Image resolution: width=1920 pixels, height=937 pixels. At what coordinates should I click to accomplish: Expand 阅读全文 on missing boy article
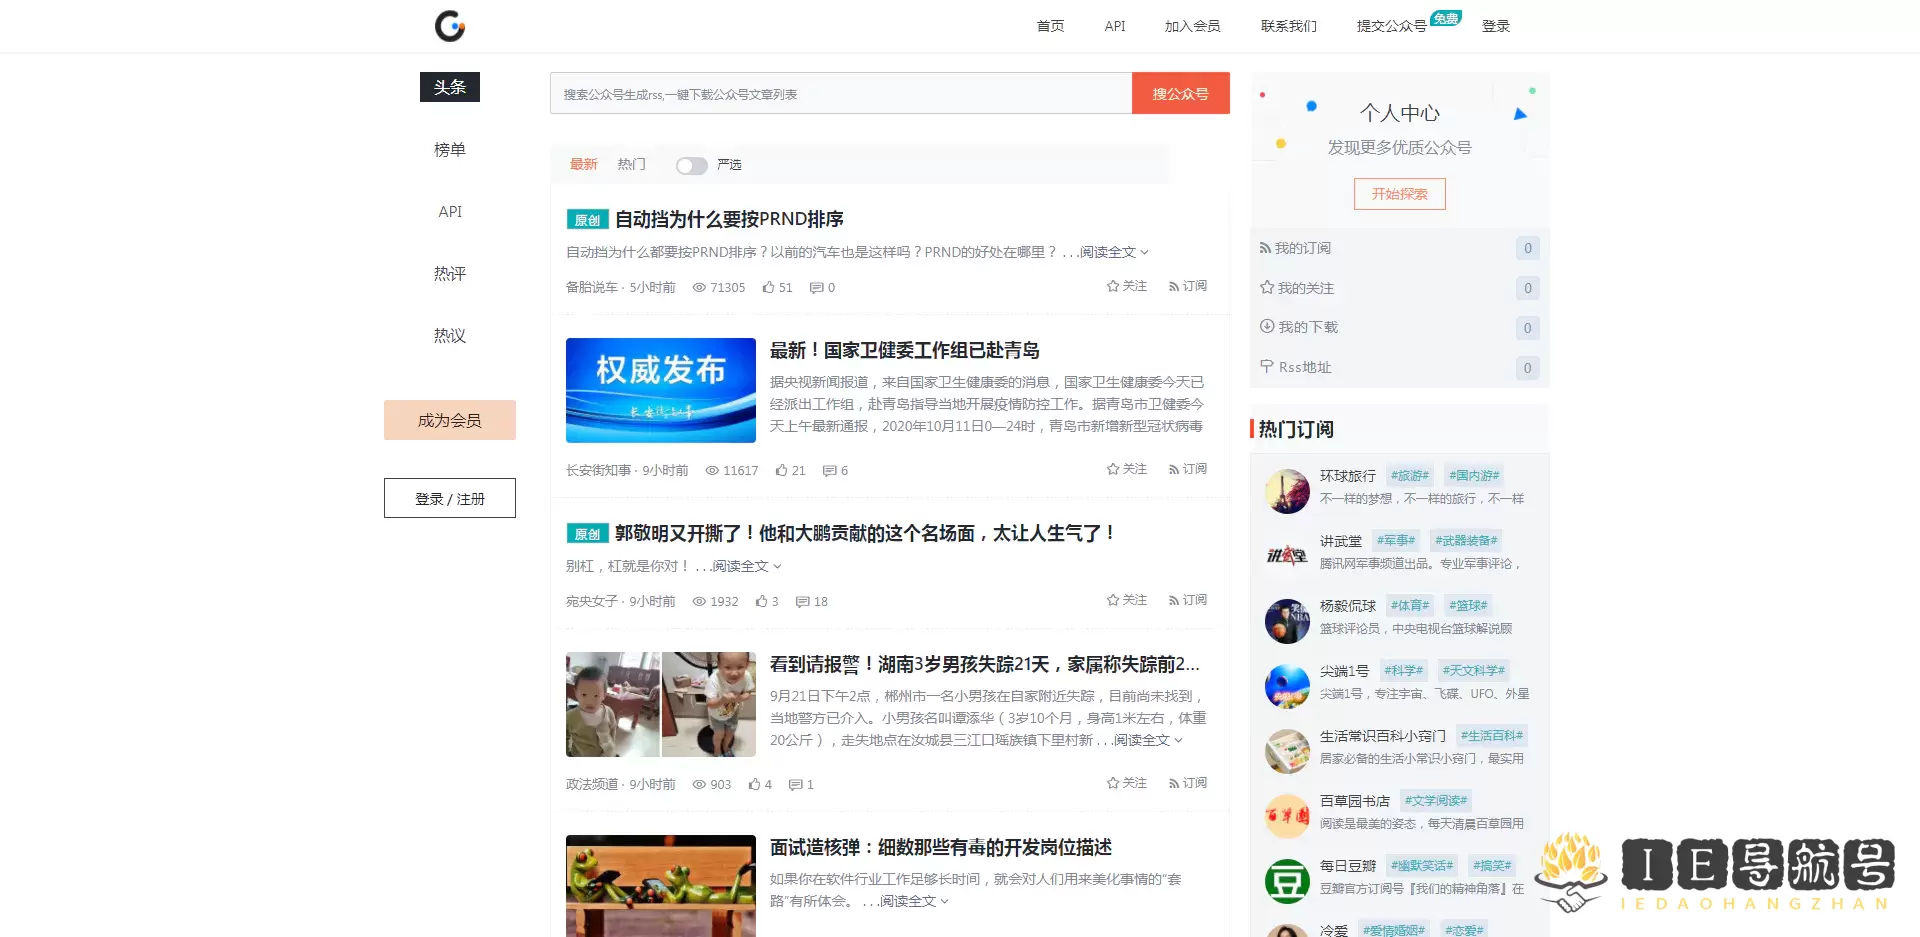coord(1147,740)
